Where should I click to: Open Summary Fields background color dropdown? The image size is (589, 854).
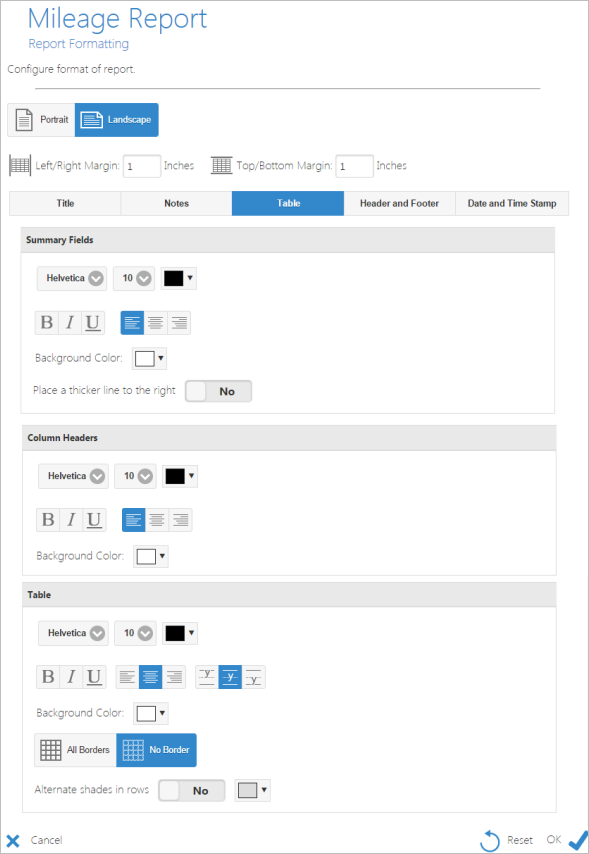[149, 359]
